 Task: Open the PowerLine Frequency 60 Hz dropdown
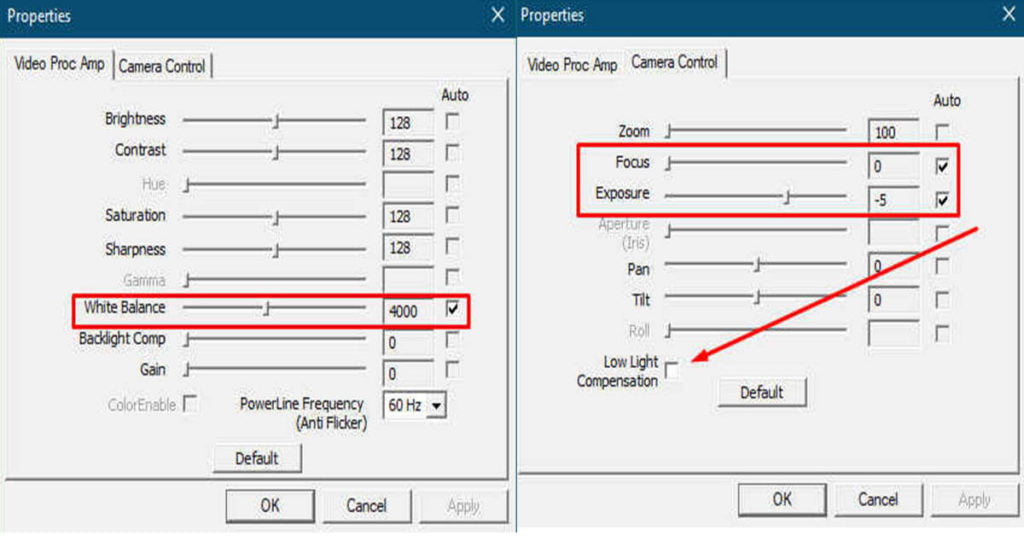coord(437,405)
